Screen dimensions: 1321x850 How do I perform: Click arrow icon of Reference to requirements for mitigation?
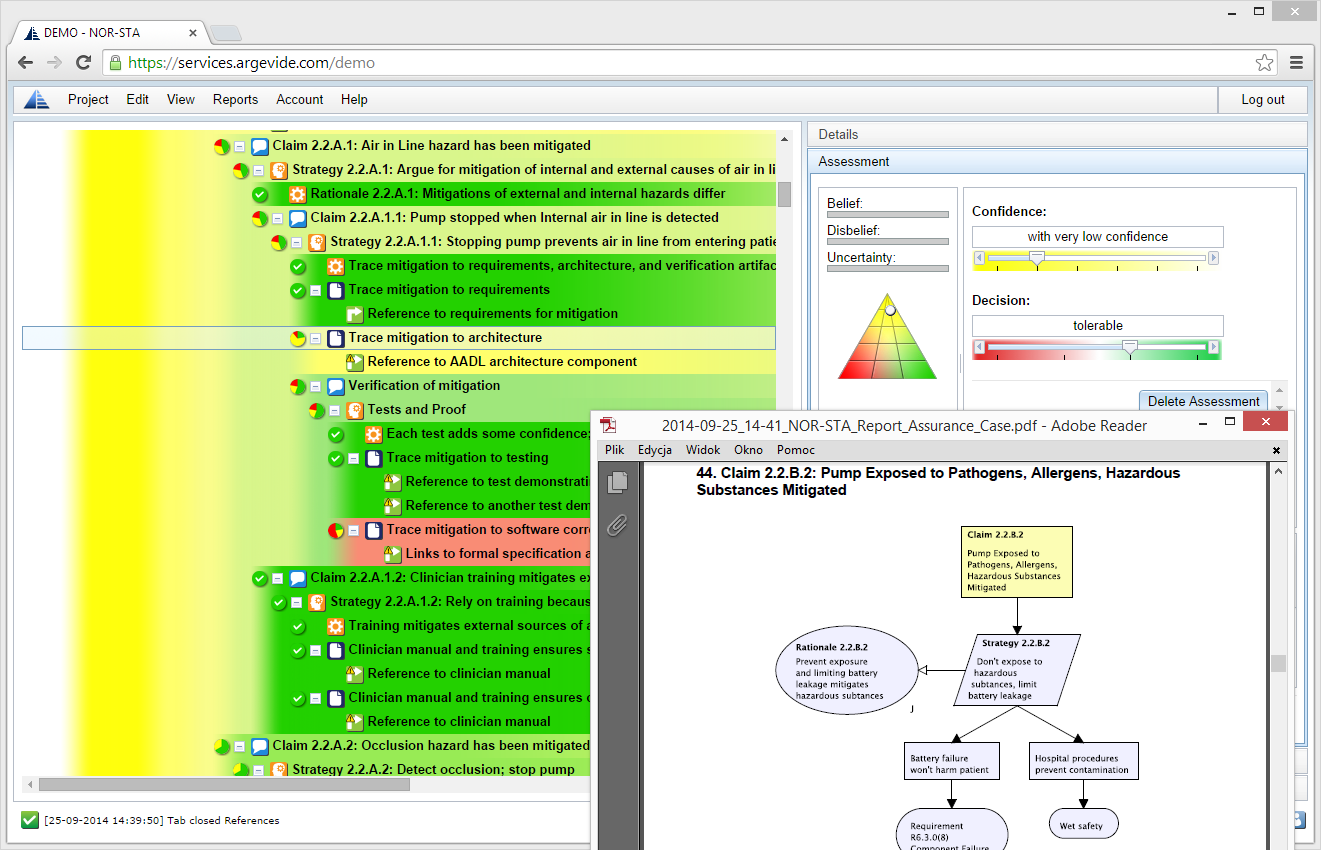[x=355, y=314]
